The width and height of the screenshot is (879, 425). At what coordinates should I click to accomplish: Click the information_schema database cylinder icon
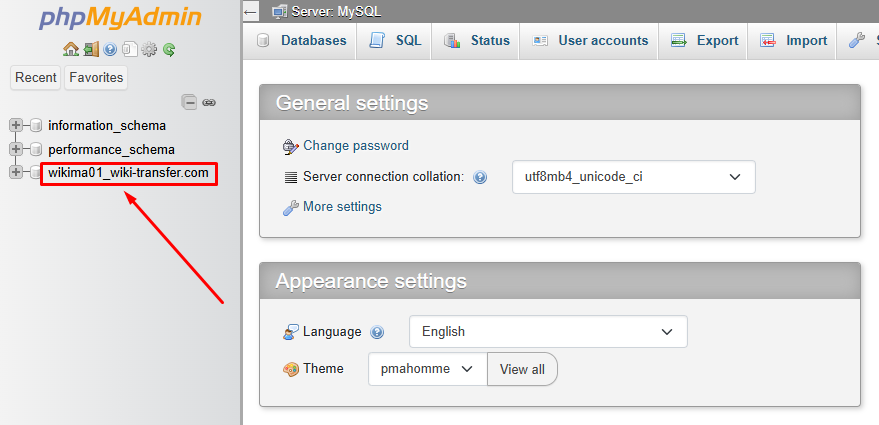click(36, 126)
